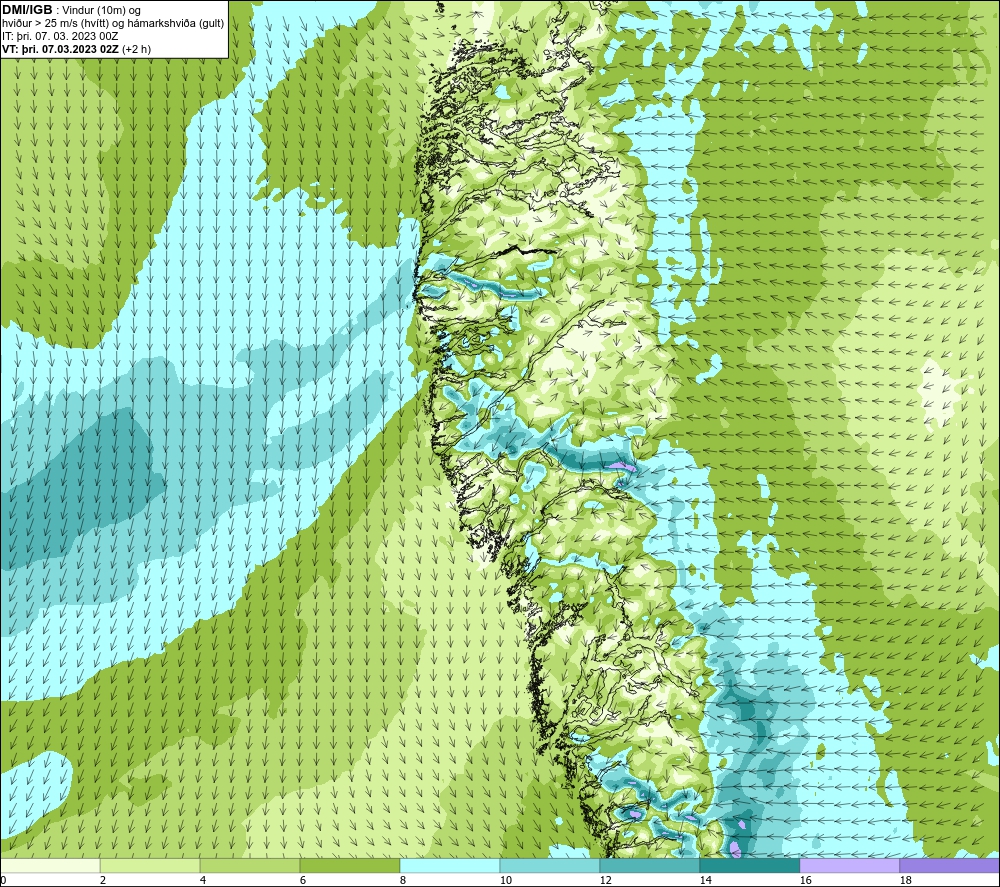Image resolution: width=1000 pixels, height=887 pixels.
Task: Click the scale label 4
Action: coord(203,881)
